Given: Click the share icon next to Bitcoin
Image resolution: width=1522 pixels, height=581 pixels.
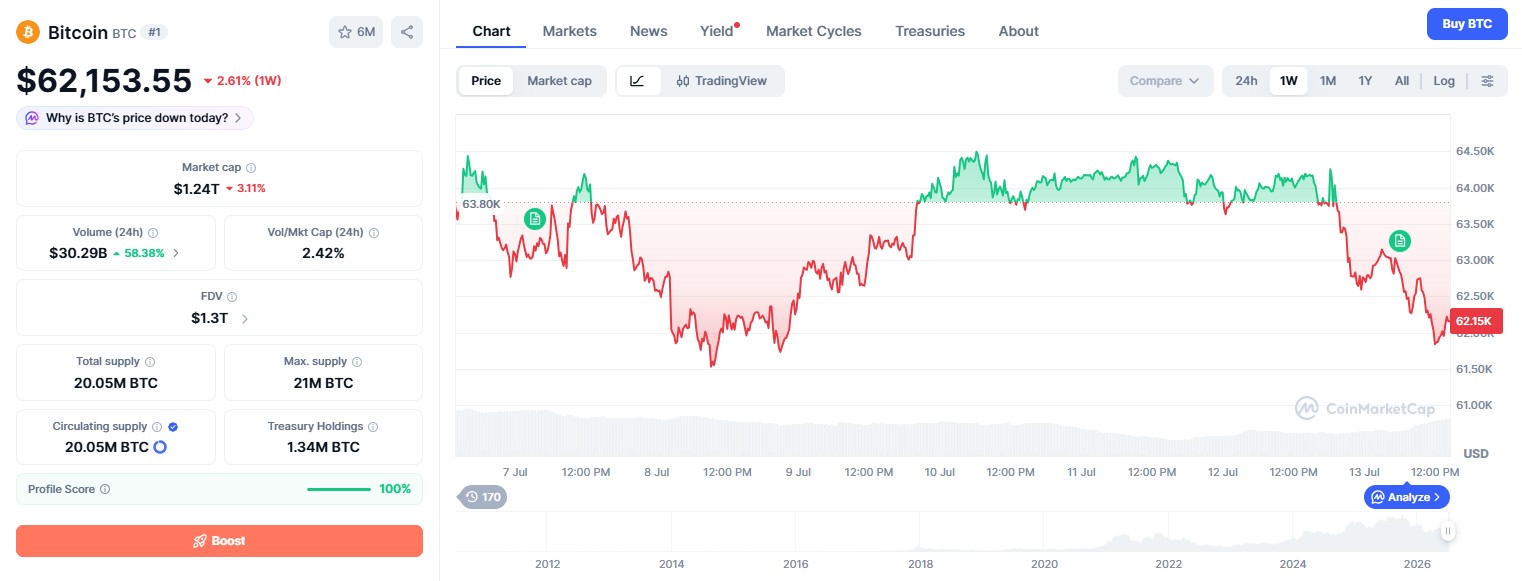Looking at the screenshot, I should (x=407, y=32).
